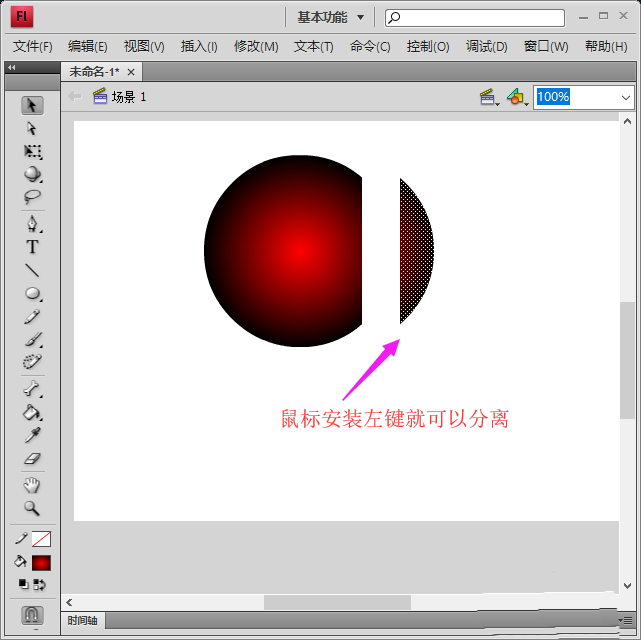Select the Line tool
Image resolution: width=641 pixels, height=640 pixels.
pyautogui.click(x=32, y=270)
